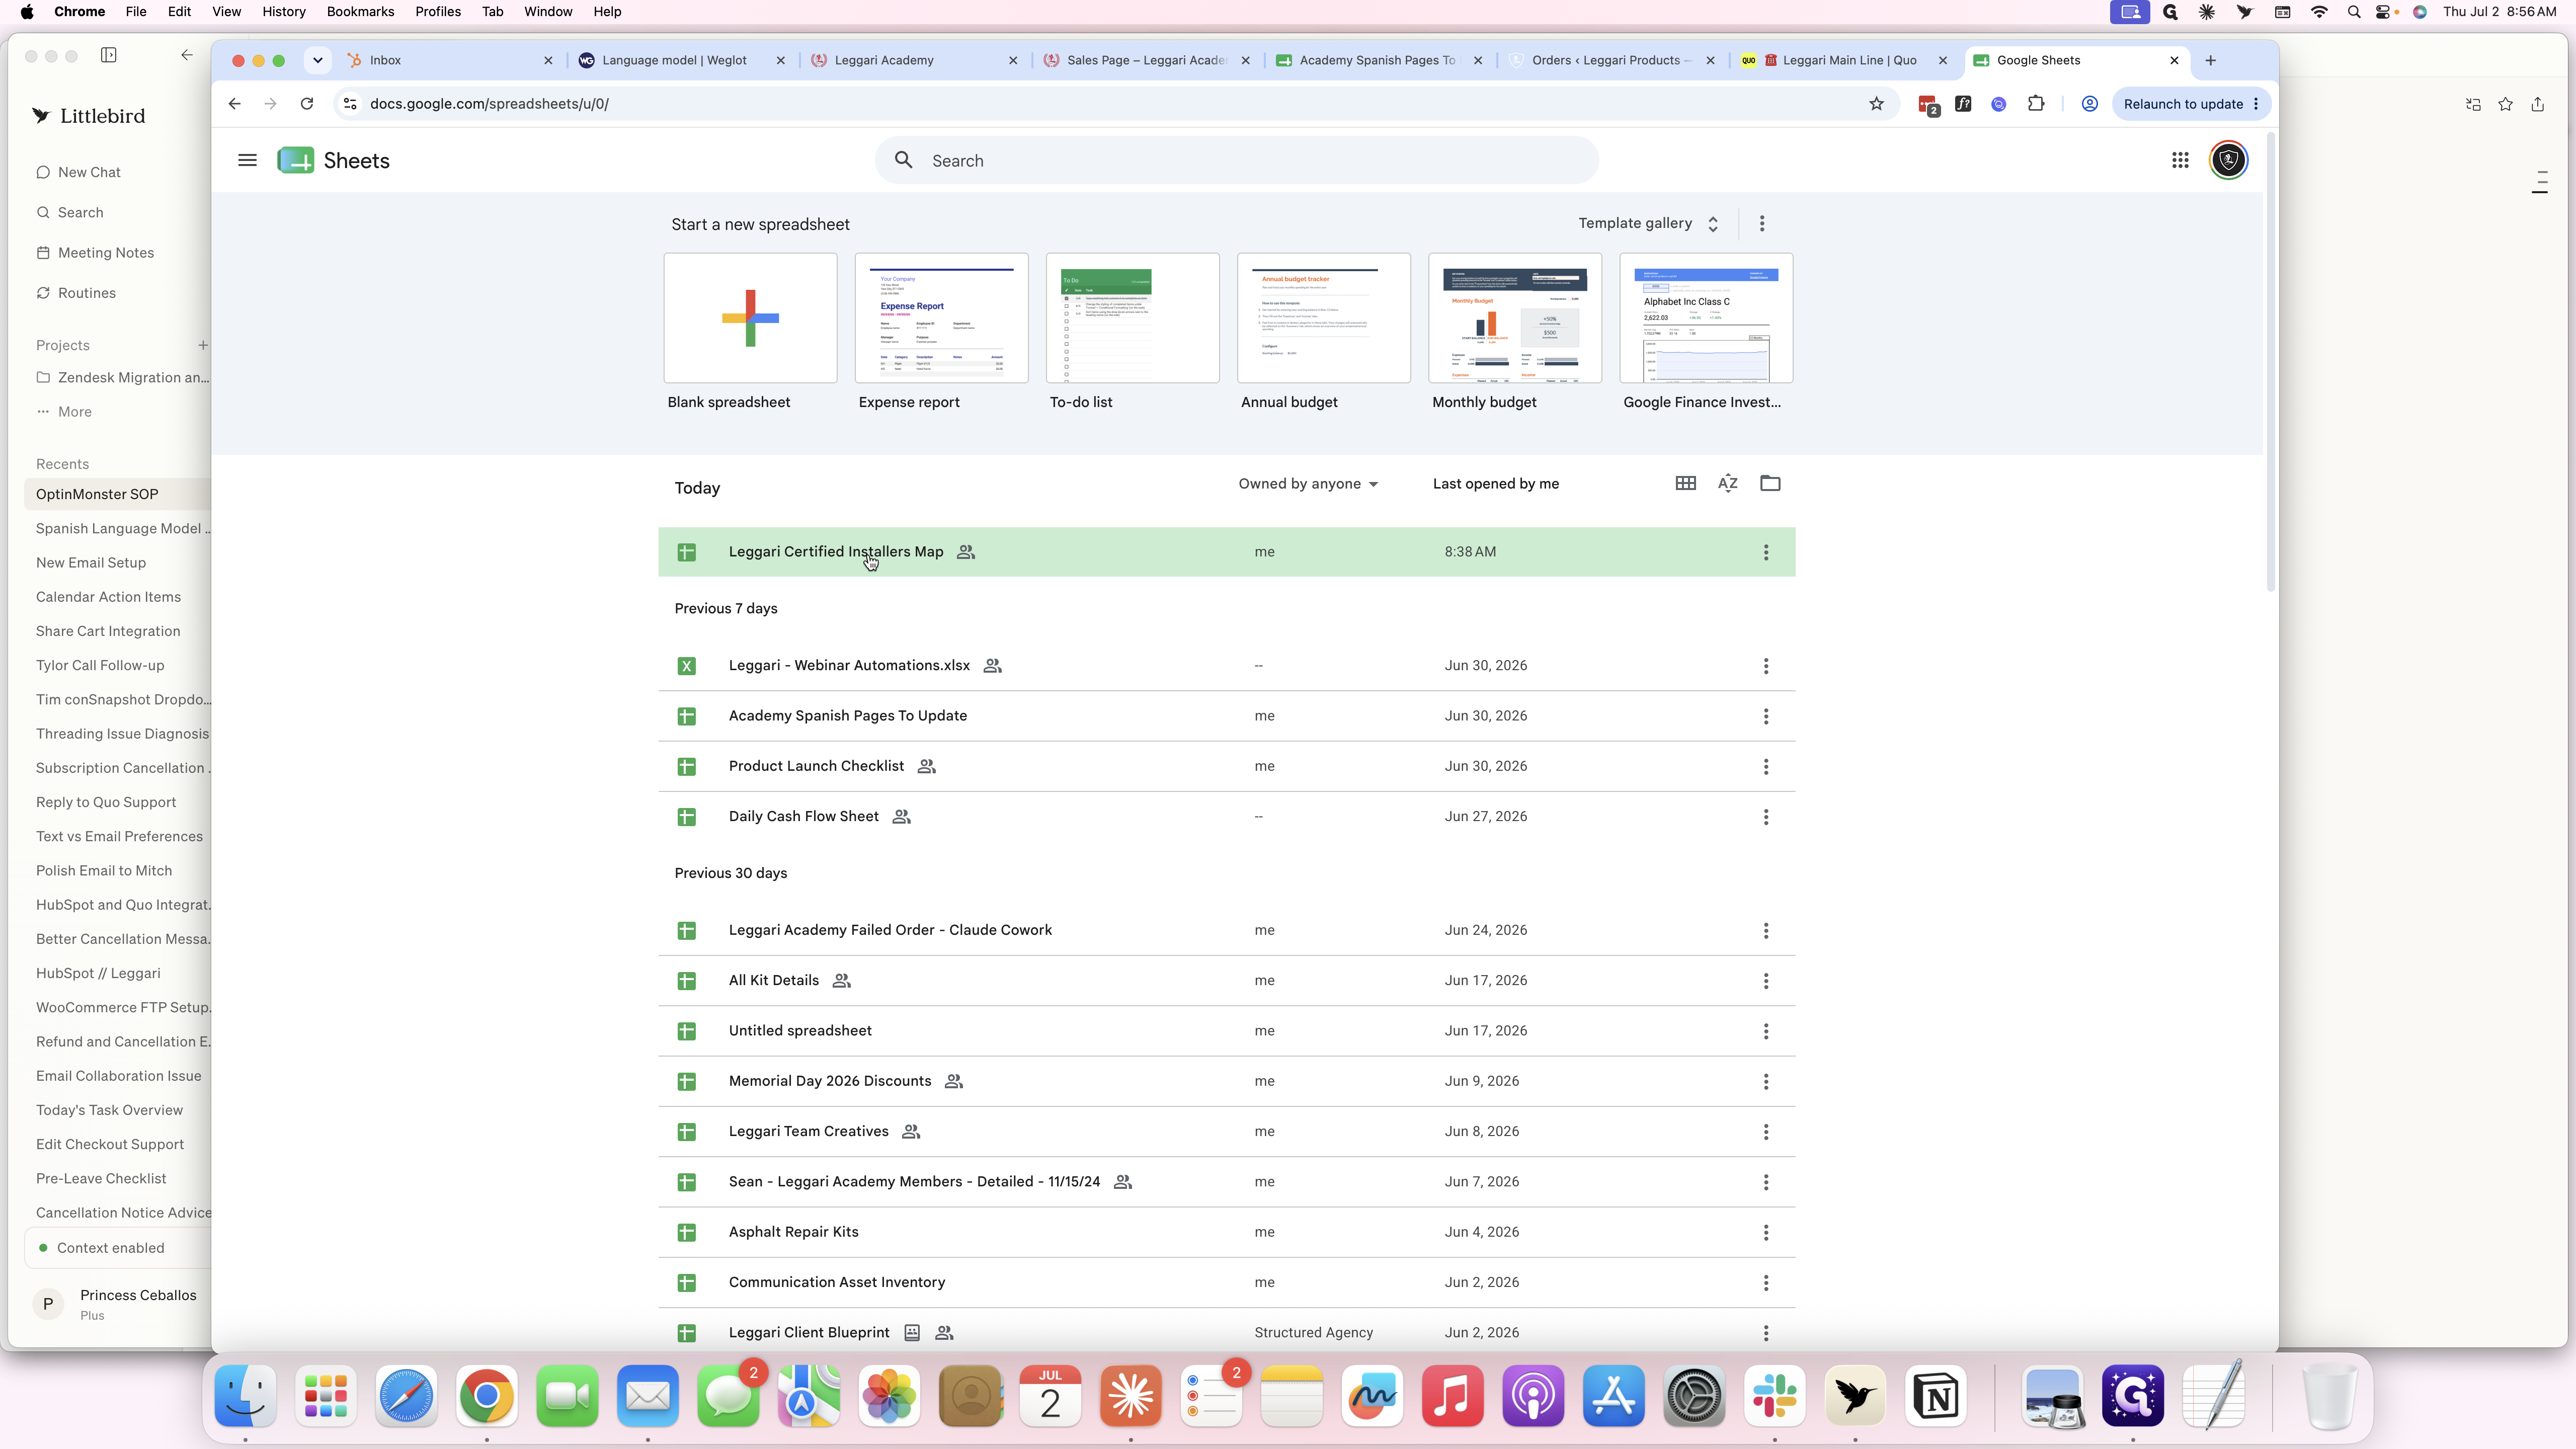Switch to grid view icon
The width and height of the screenshot is (2576, 1449).
[1685, 483]
